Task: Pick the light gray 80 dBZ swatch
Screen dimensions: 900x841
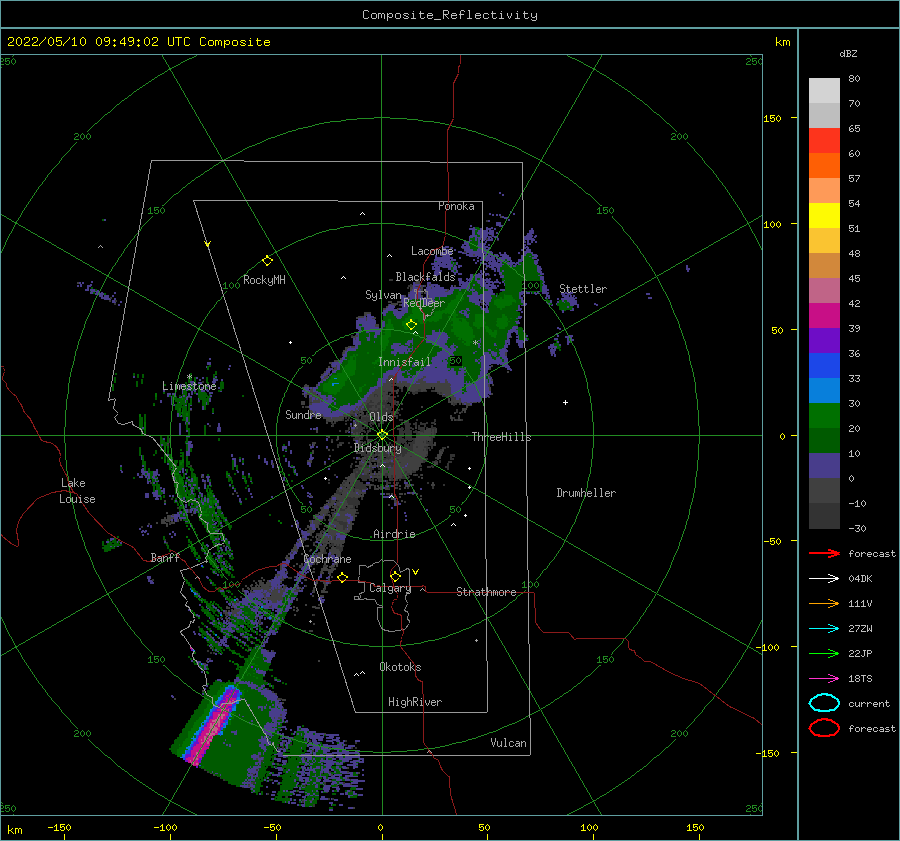Action: click(824, 91)
